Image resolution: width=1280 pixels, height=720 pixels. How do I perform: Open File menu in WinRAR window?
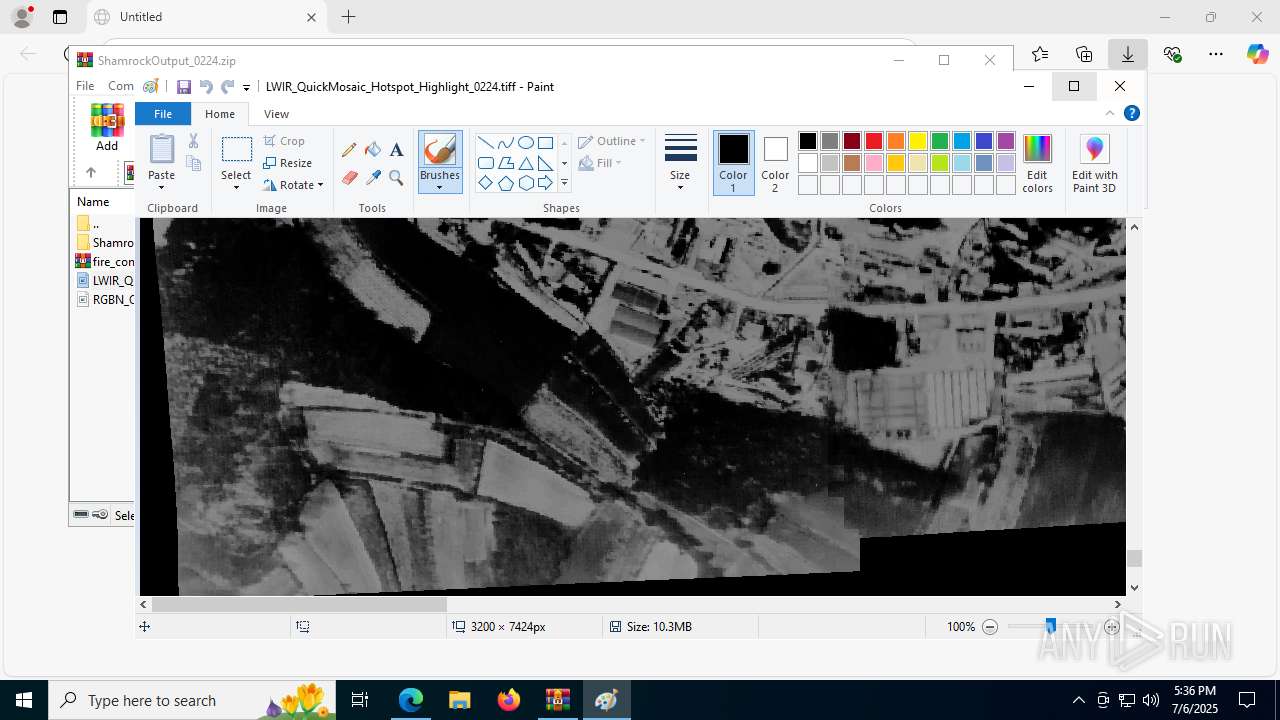click(85, 86)
